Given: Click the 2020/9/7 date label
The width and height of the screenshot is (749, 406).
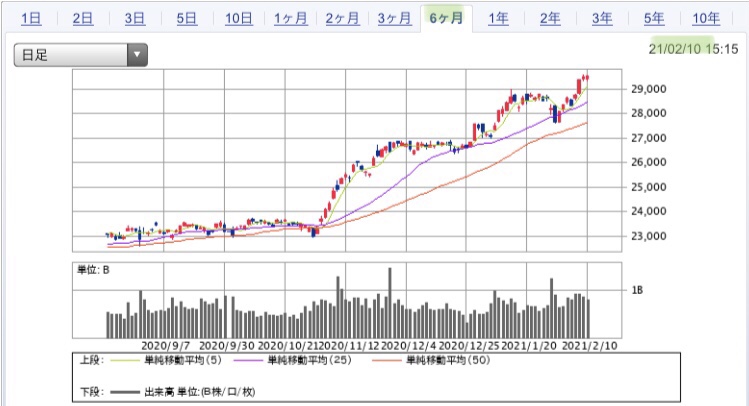Looking at the screenshot, I should point(166,346).
